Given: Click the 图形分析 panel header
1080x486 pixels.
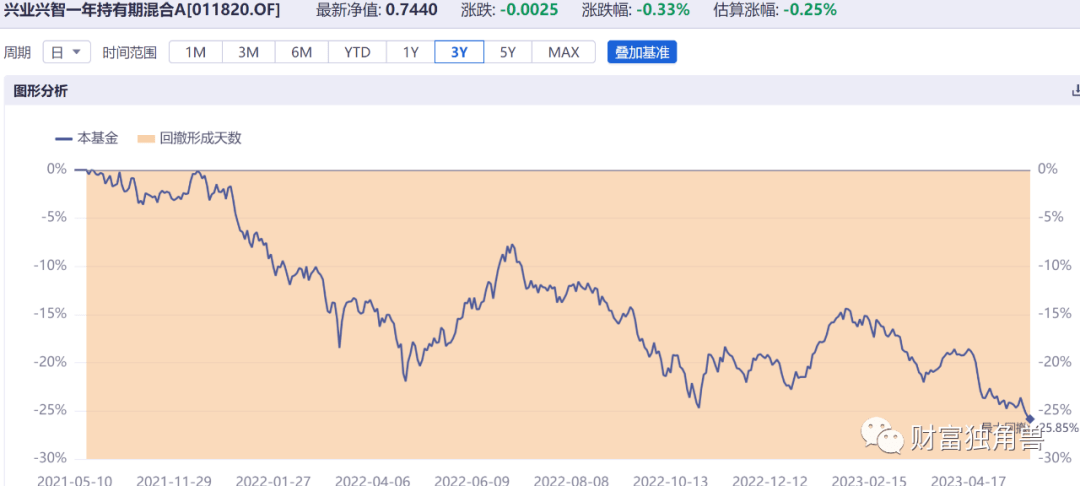Looking at the screenshot, I should (x=41, y=91).
